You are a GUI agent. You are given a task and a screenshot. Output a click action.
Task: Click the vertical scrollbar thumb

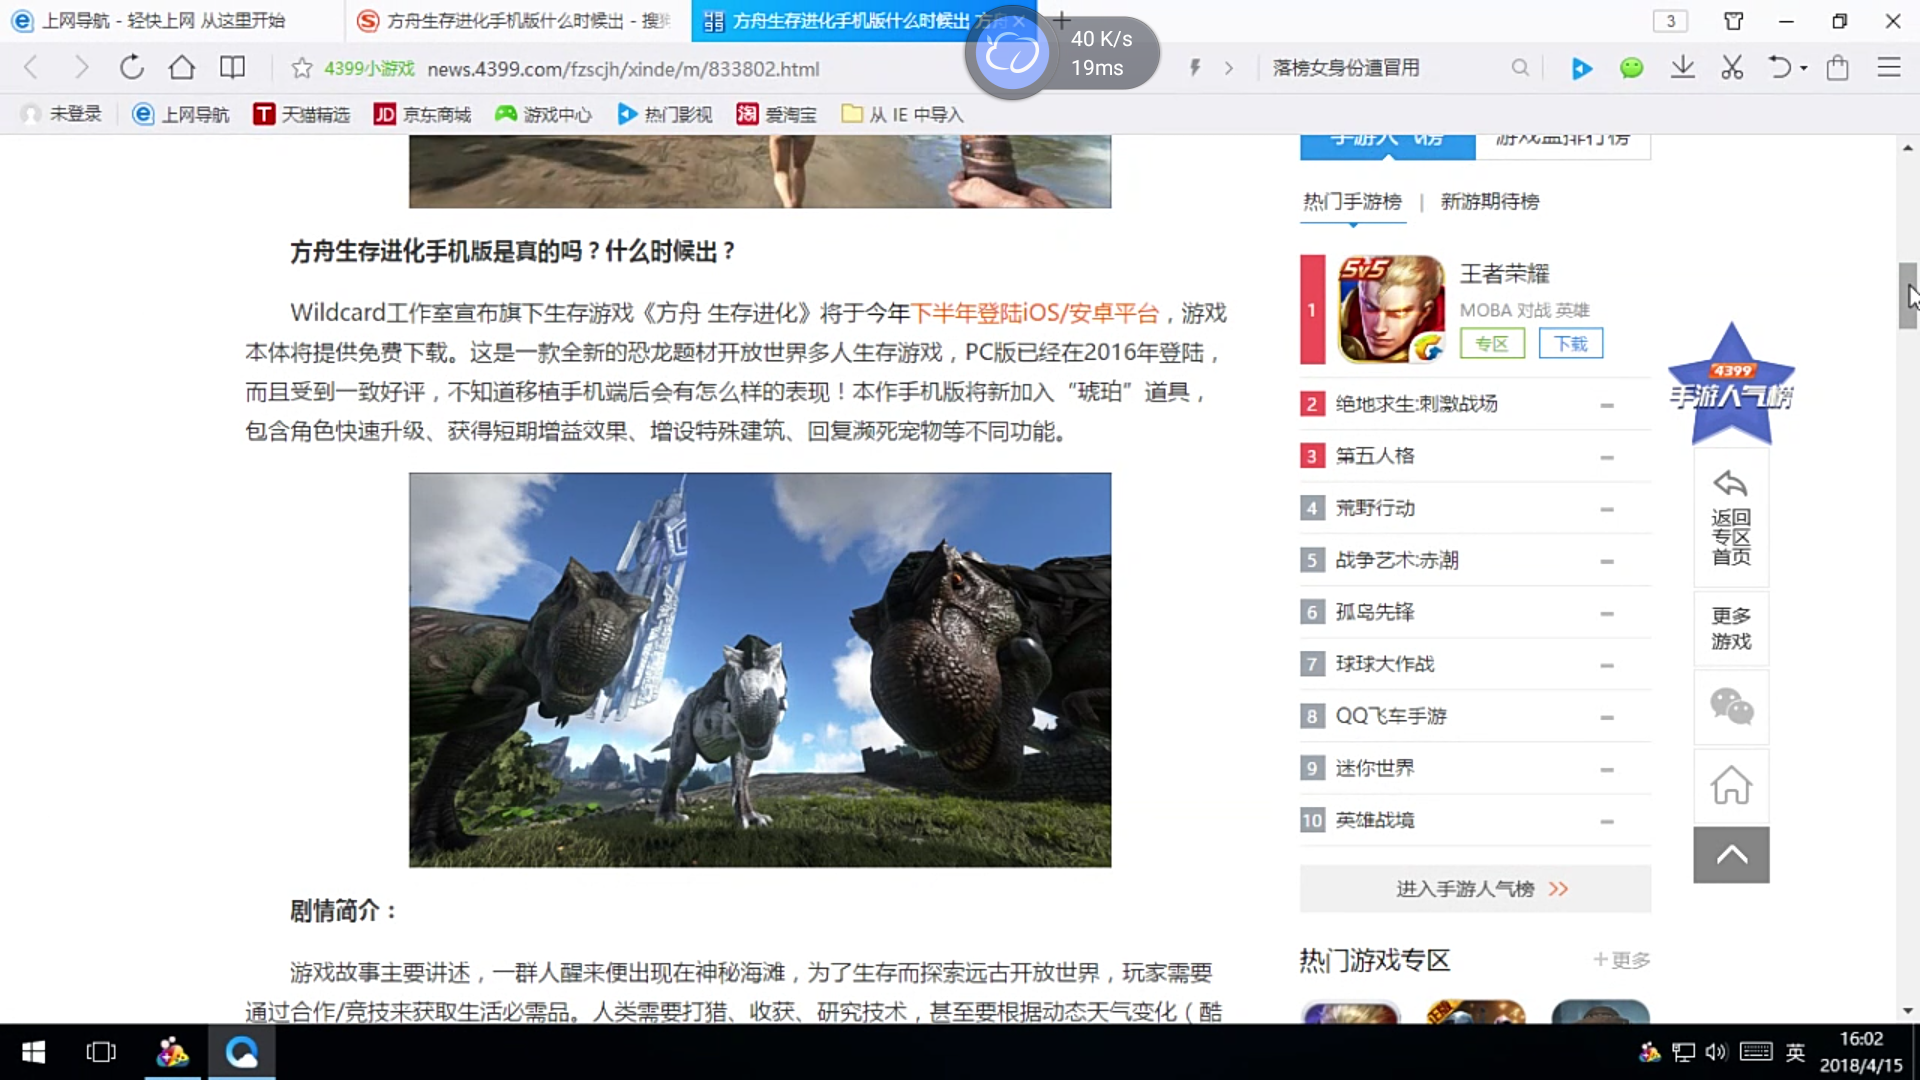tap(1908, 296)
